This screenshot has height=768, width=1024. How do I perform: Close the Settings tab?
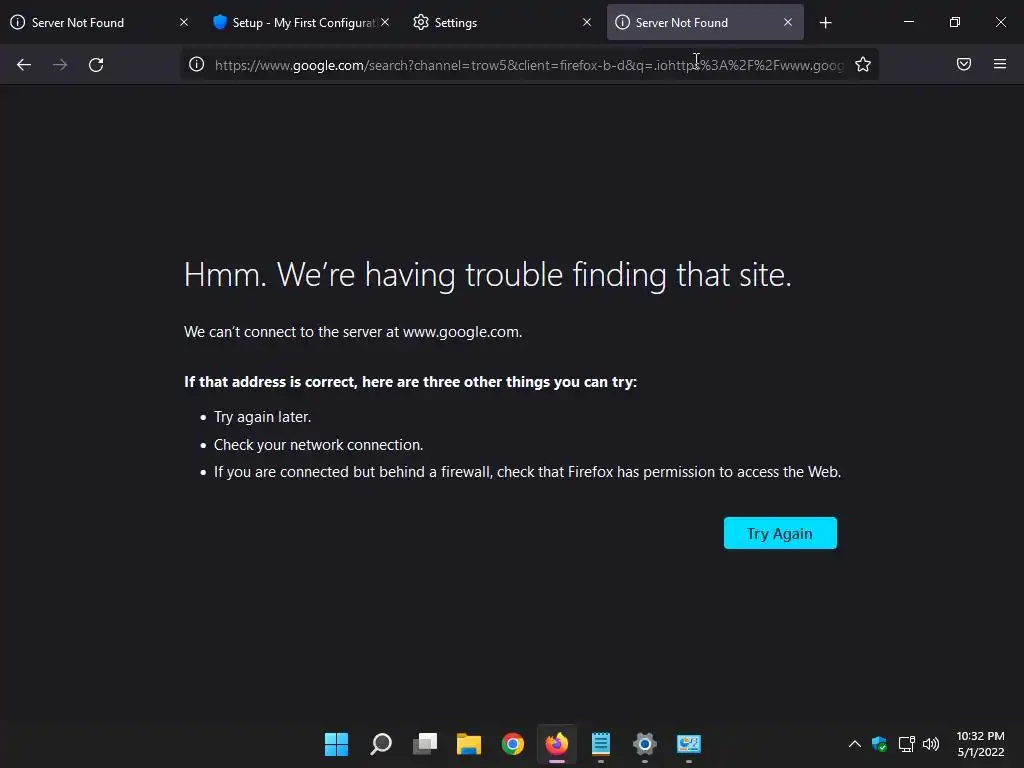point(586,22)
